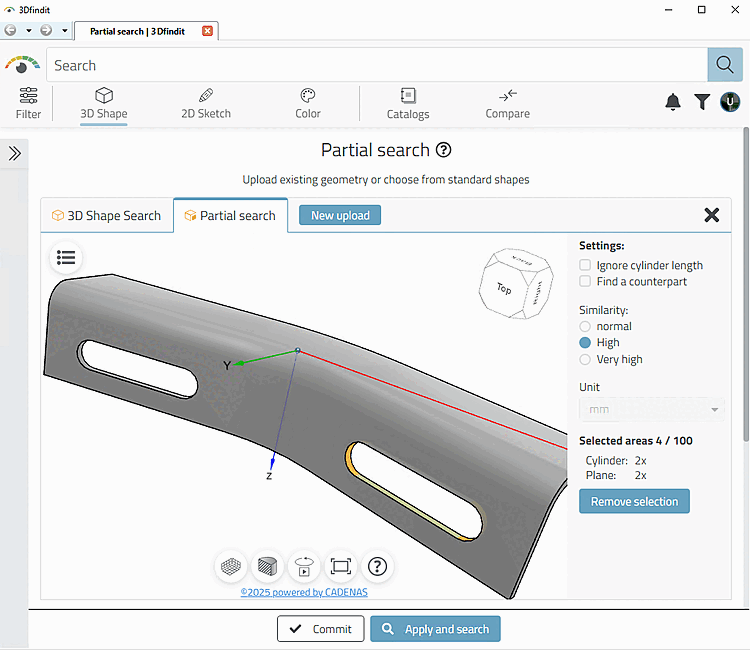Click the fit-to-view frame icon

tap(341, 567)
